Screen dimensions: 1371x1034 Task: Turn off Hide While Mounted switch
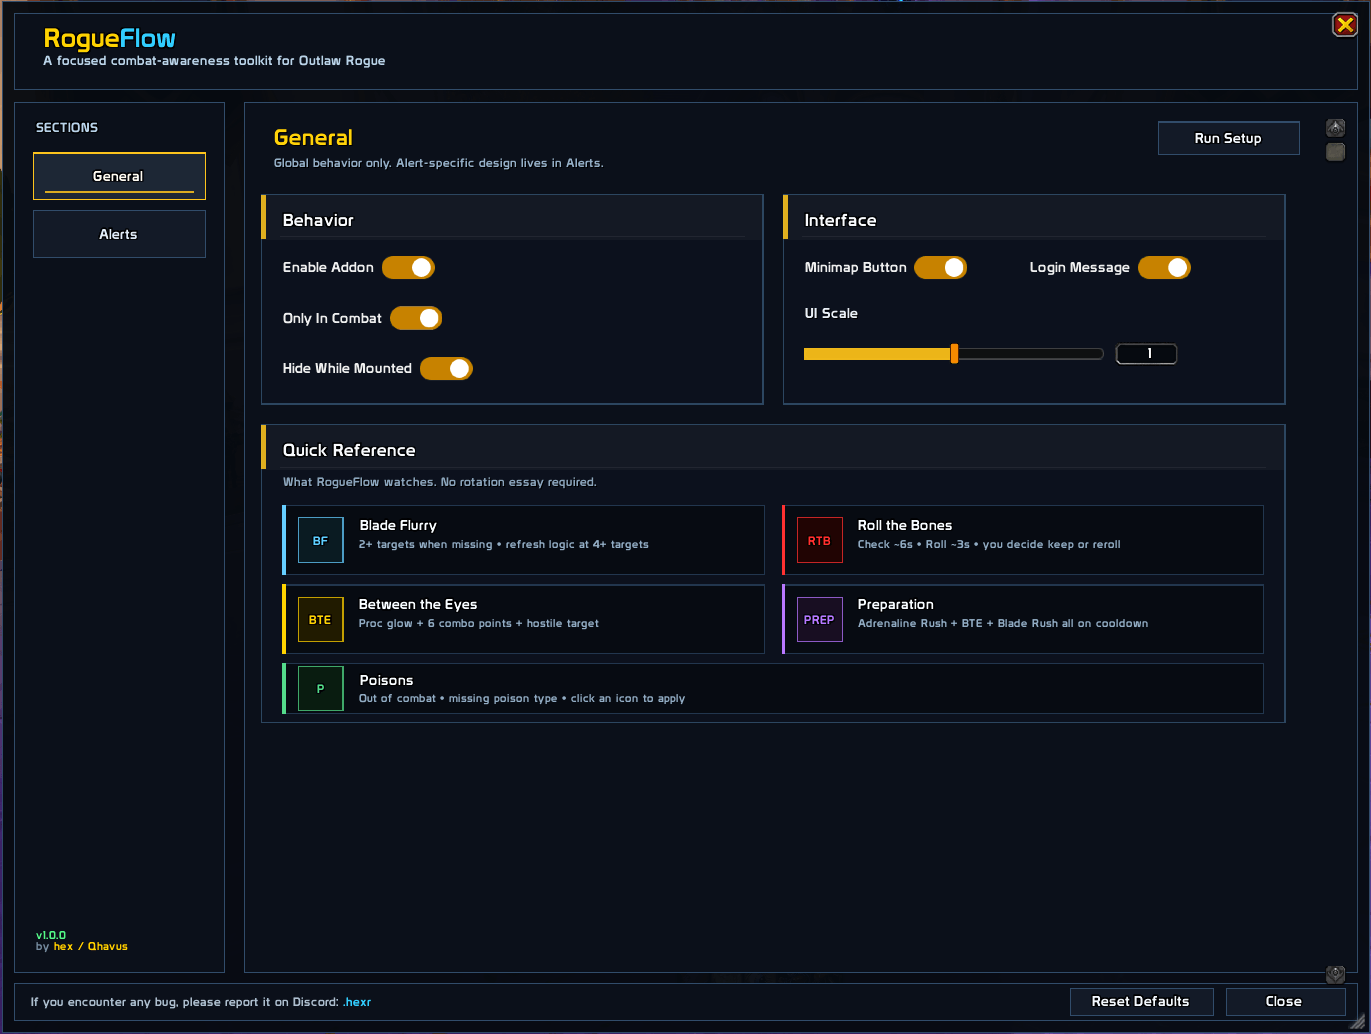[446, 368]
